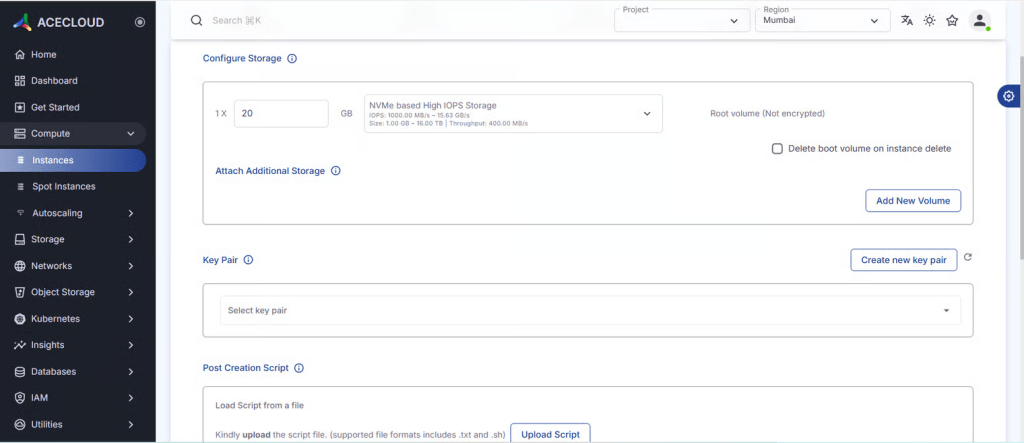This screenshot has height=443, width=1024.
Task: Open the user profile avatar
Action: (980, 20)
